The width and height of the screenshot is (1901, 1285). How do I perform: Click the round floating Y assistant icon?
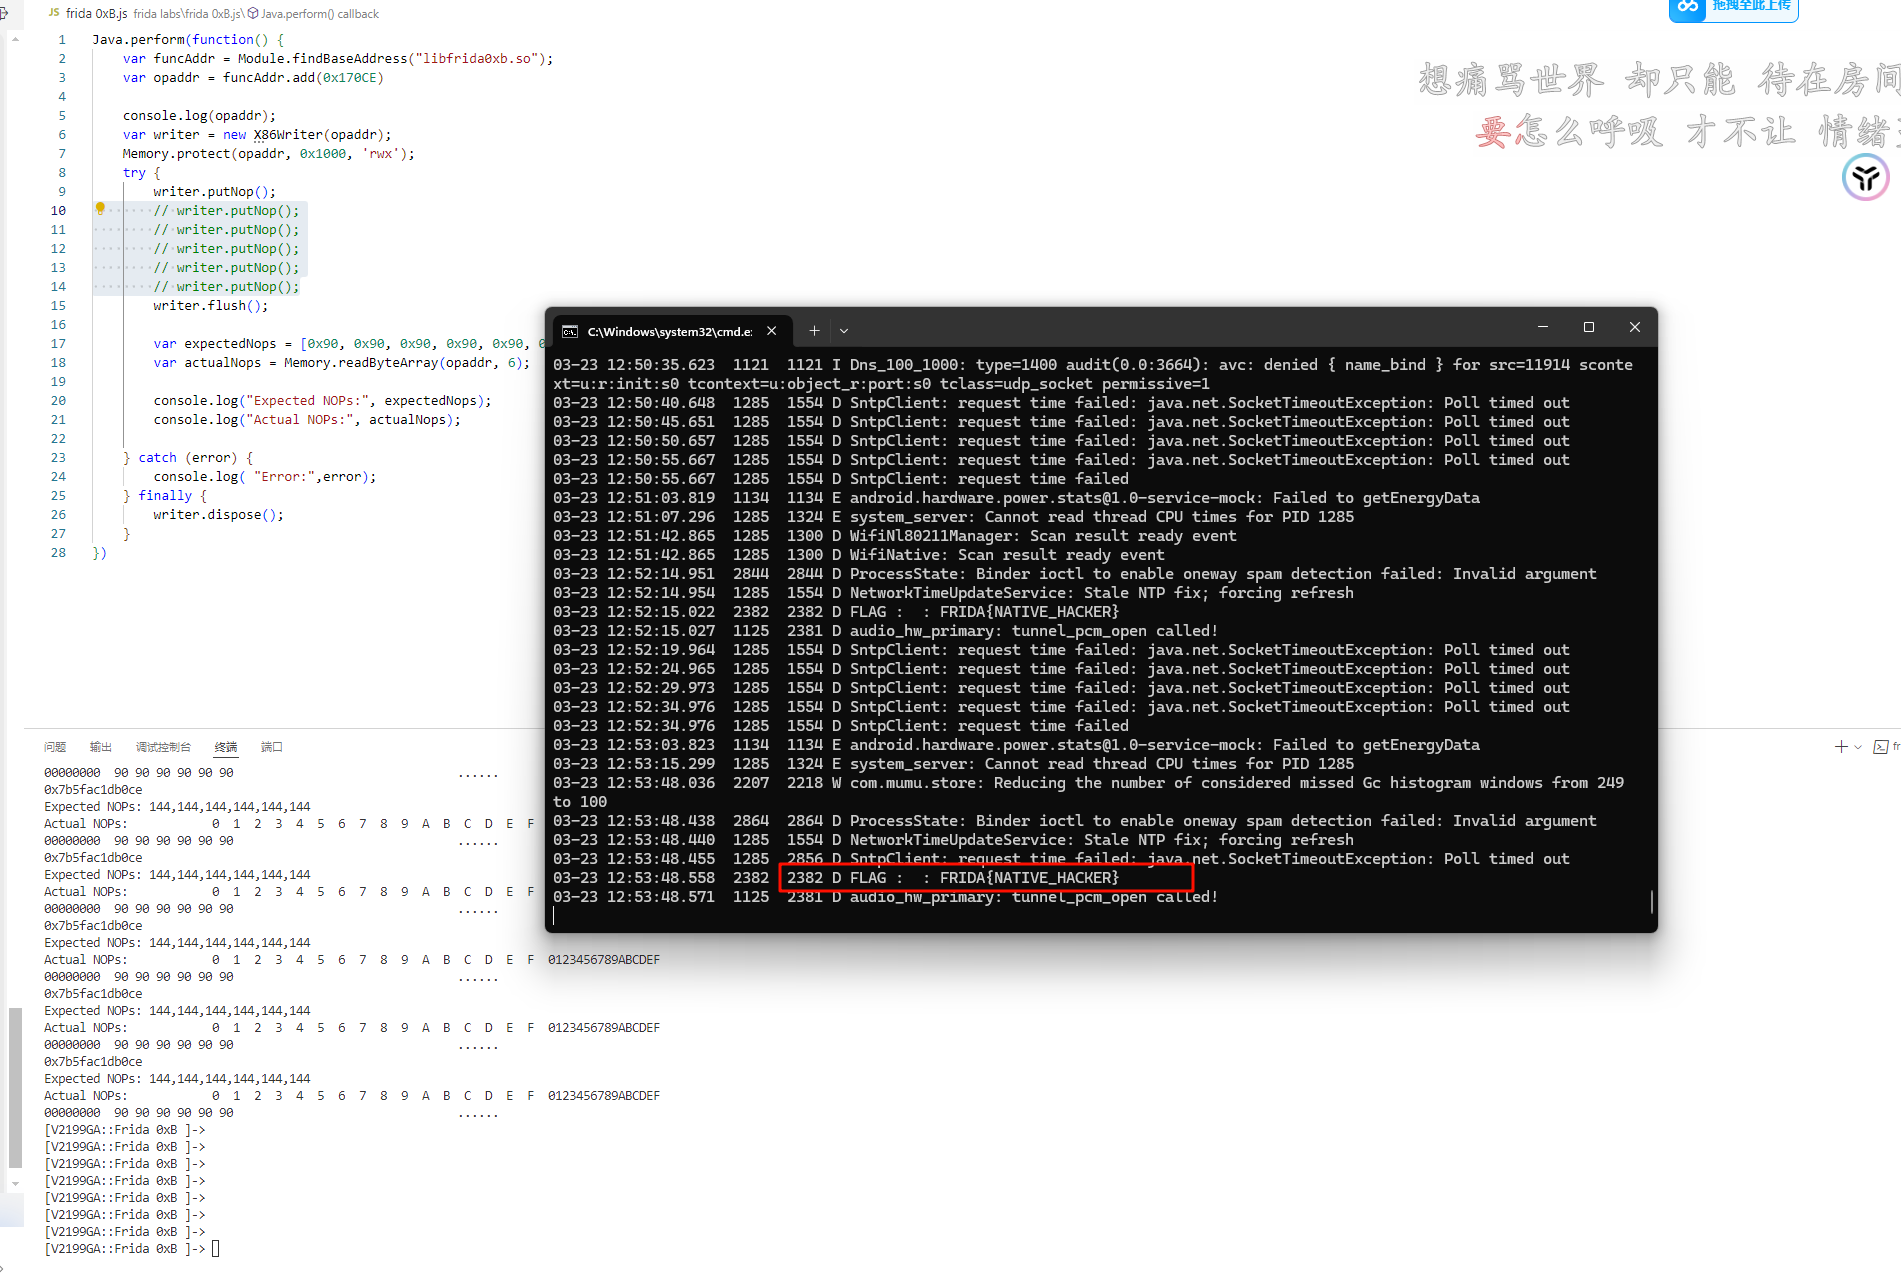click(1865, 178)
